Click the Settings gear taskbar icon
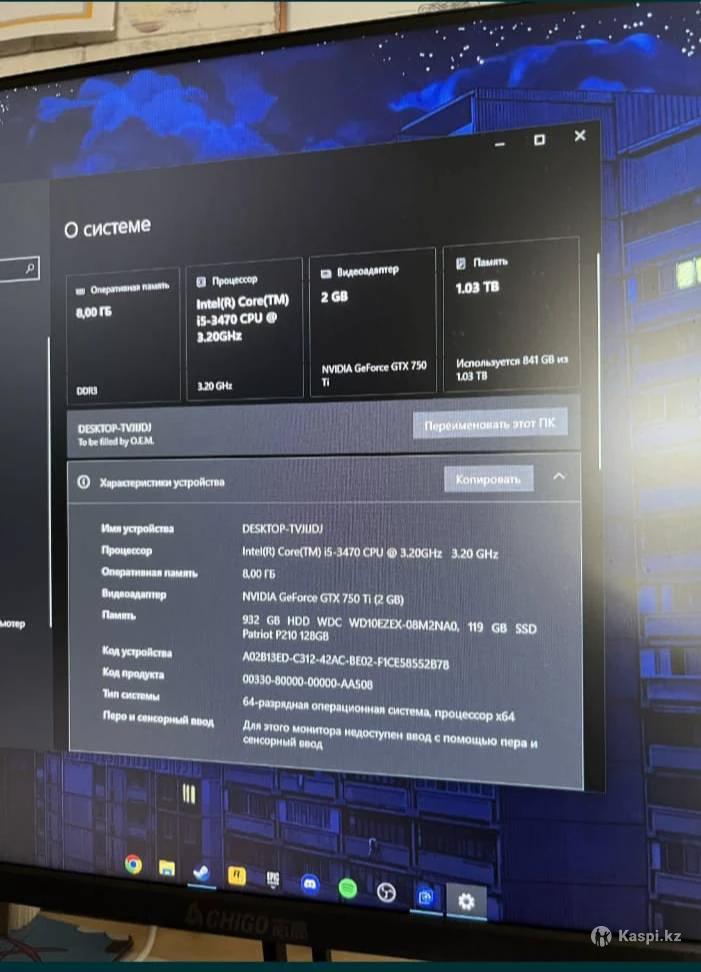The width and height of the screenshot is (701, 972). click(465, 901)
